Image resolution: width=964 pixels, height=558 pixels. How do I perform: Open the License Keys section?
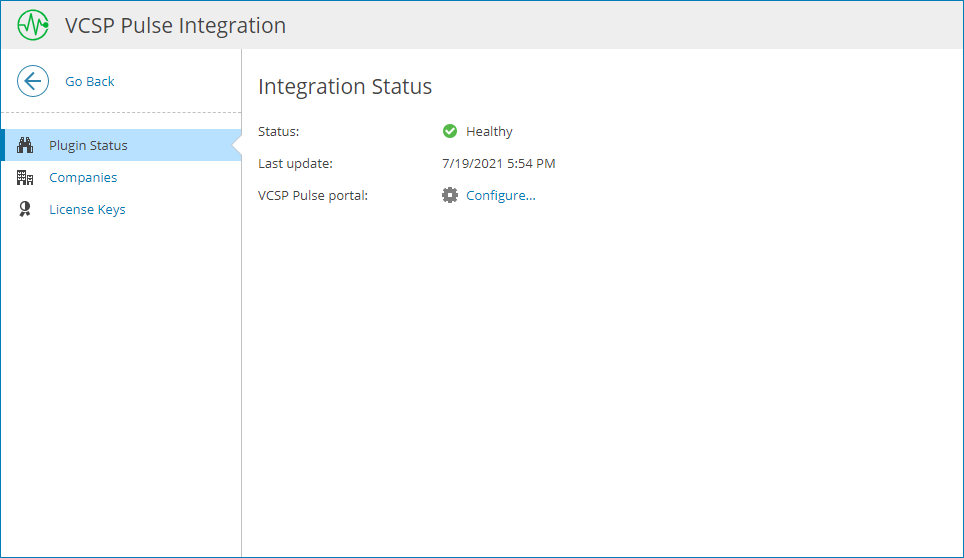(87, 209)
